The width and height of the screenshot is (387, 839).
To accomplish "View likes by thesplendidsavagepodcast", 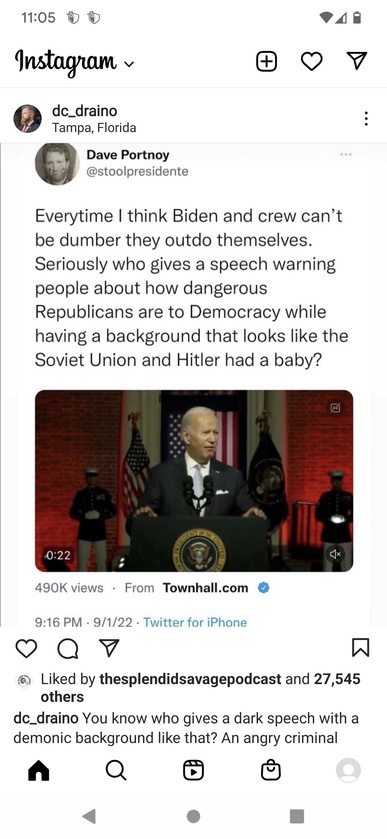I will click(x=190, y=679).
